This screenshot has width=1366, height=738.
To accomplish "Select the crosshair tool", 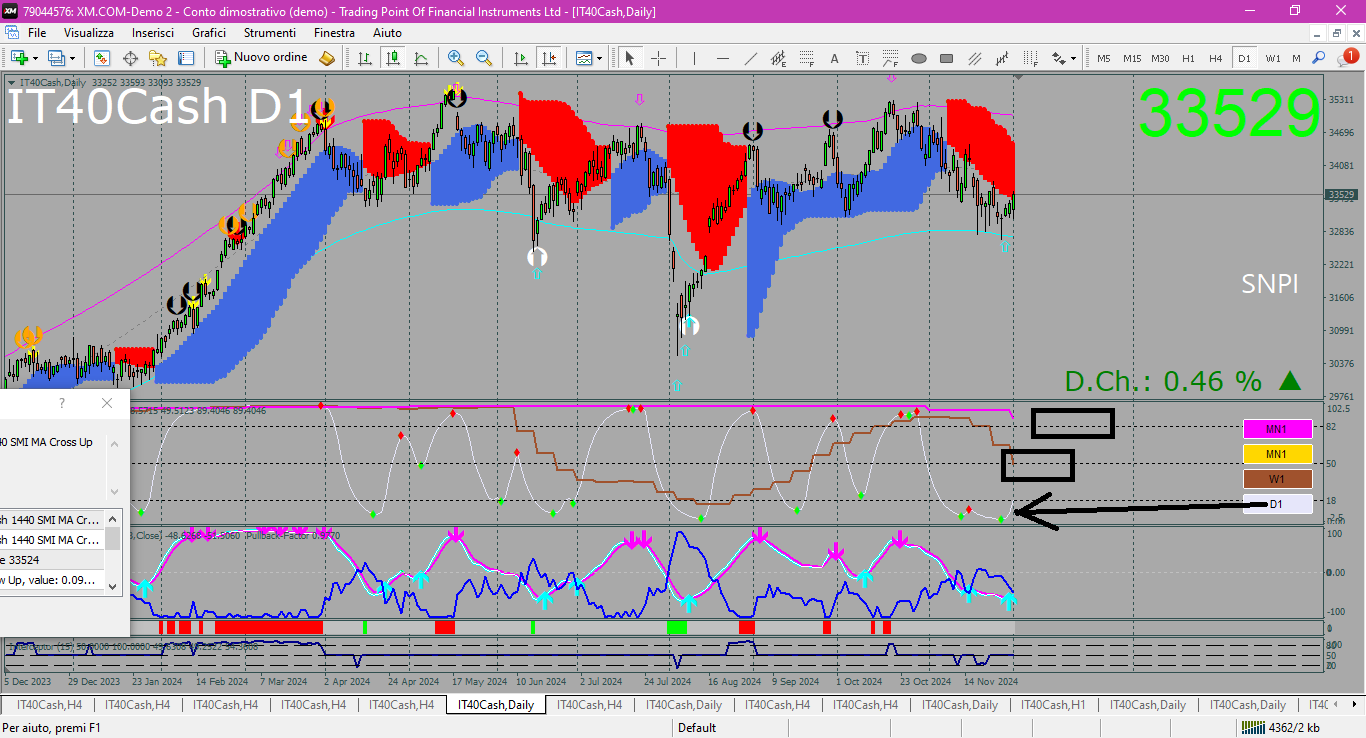I will pos(658,58).
